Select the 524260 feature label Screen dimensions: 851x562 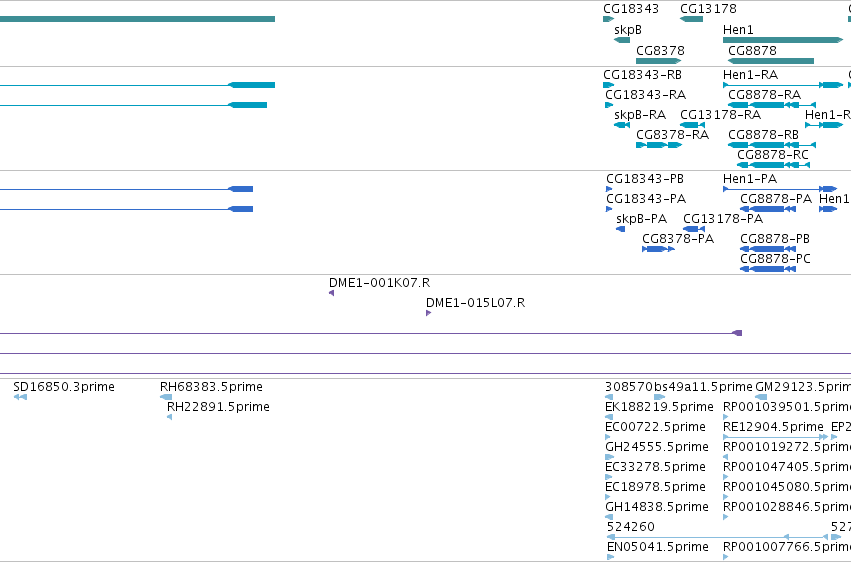pyautogui.click(x=631, y=527)
